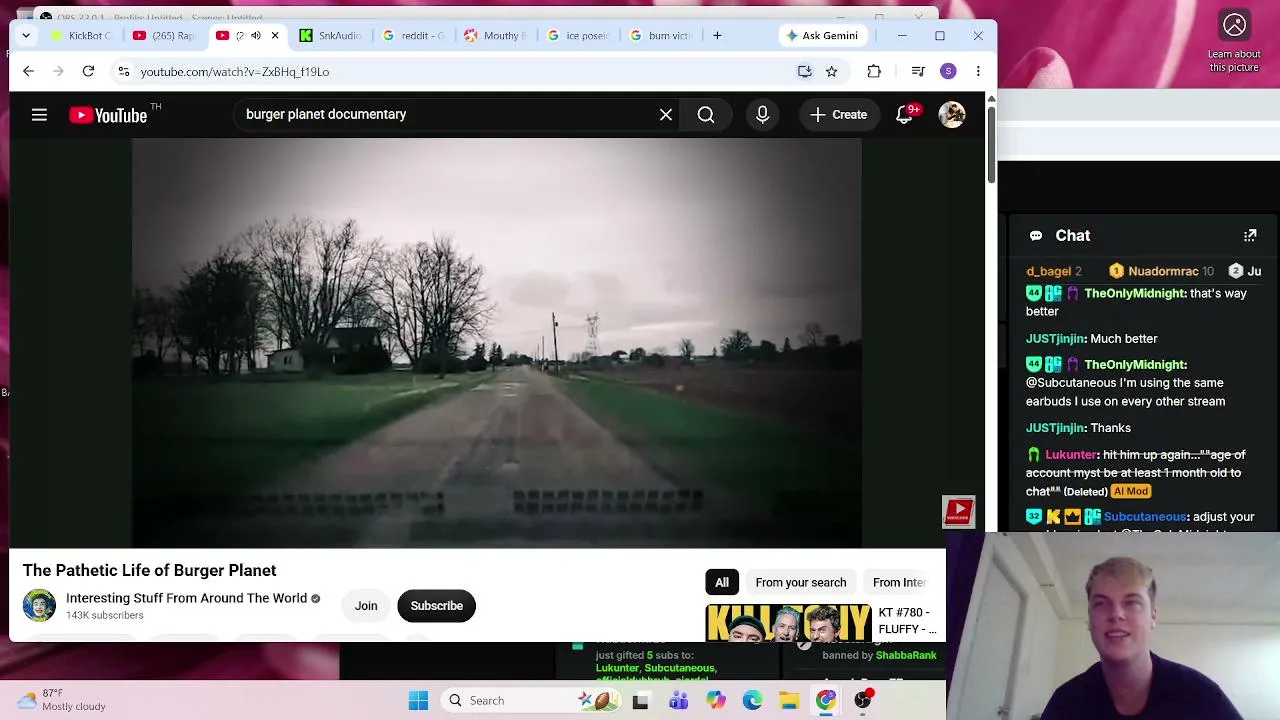
Task: Open Task View on the taskbar
Action: point(640,700)
